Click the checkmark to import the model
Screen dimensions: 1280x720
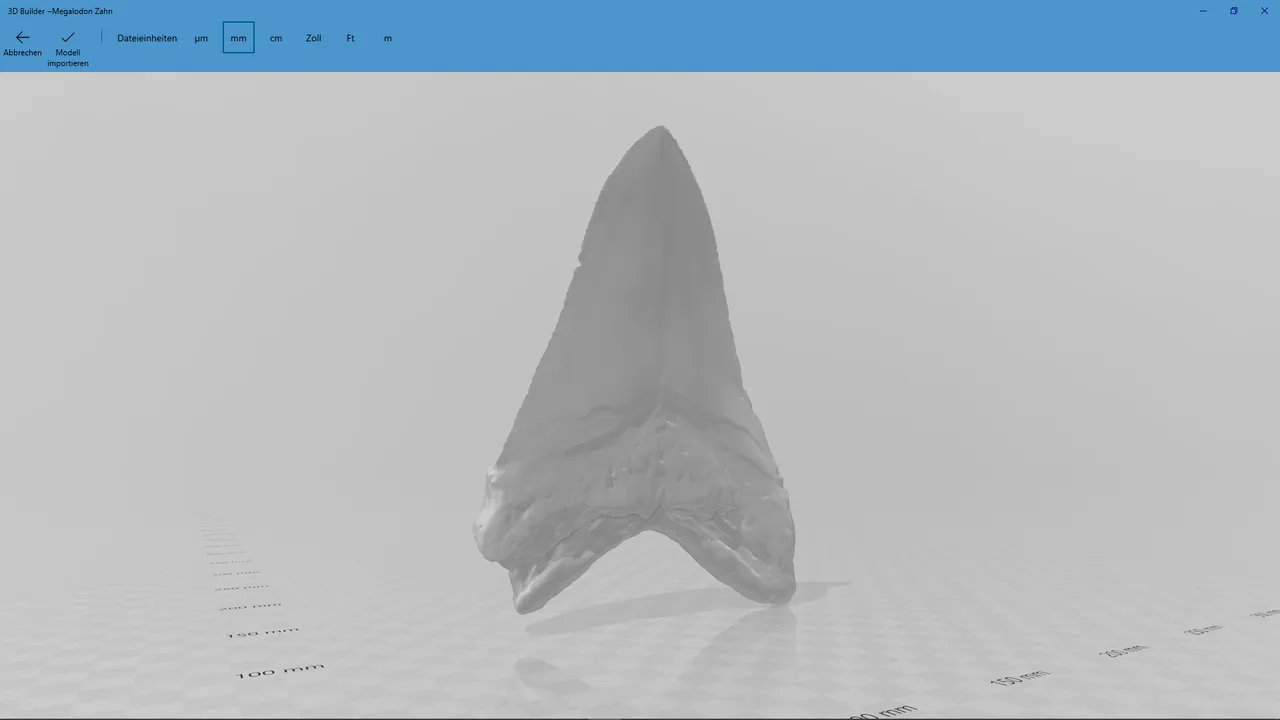click(x=67, y=38)
